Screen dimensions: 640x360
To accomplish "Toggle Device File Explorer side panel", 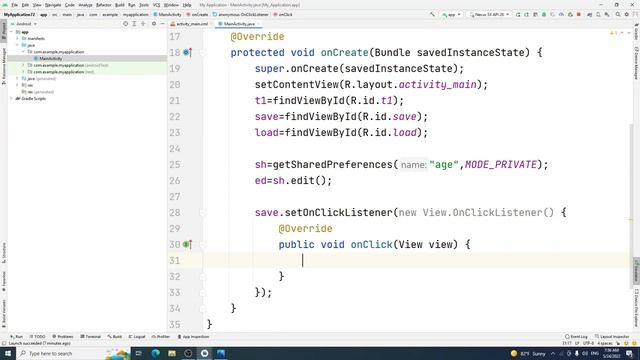I will point(636,308).
